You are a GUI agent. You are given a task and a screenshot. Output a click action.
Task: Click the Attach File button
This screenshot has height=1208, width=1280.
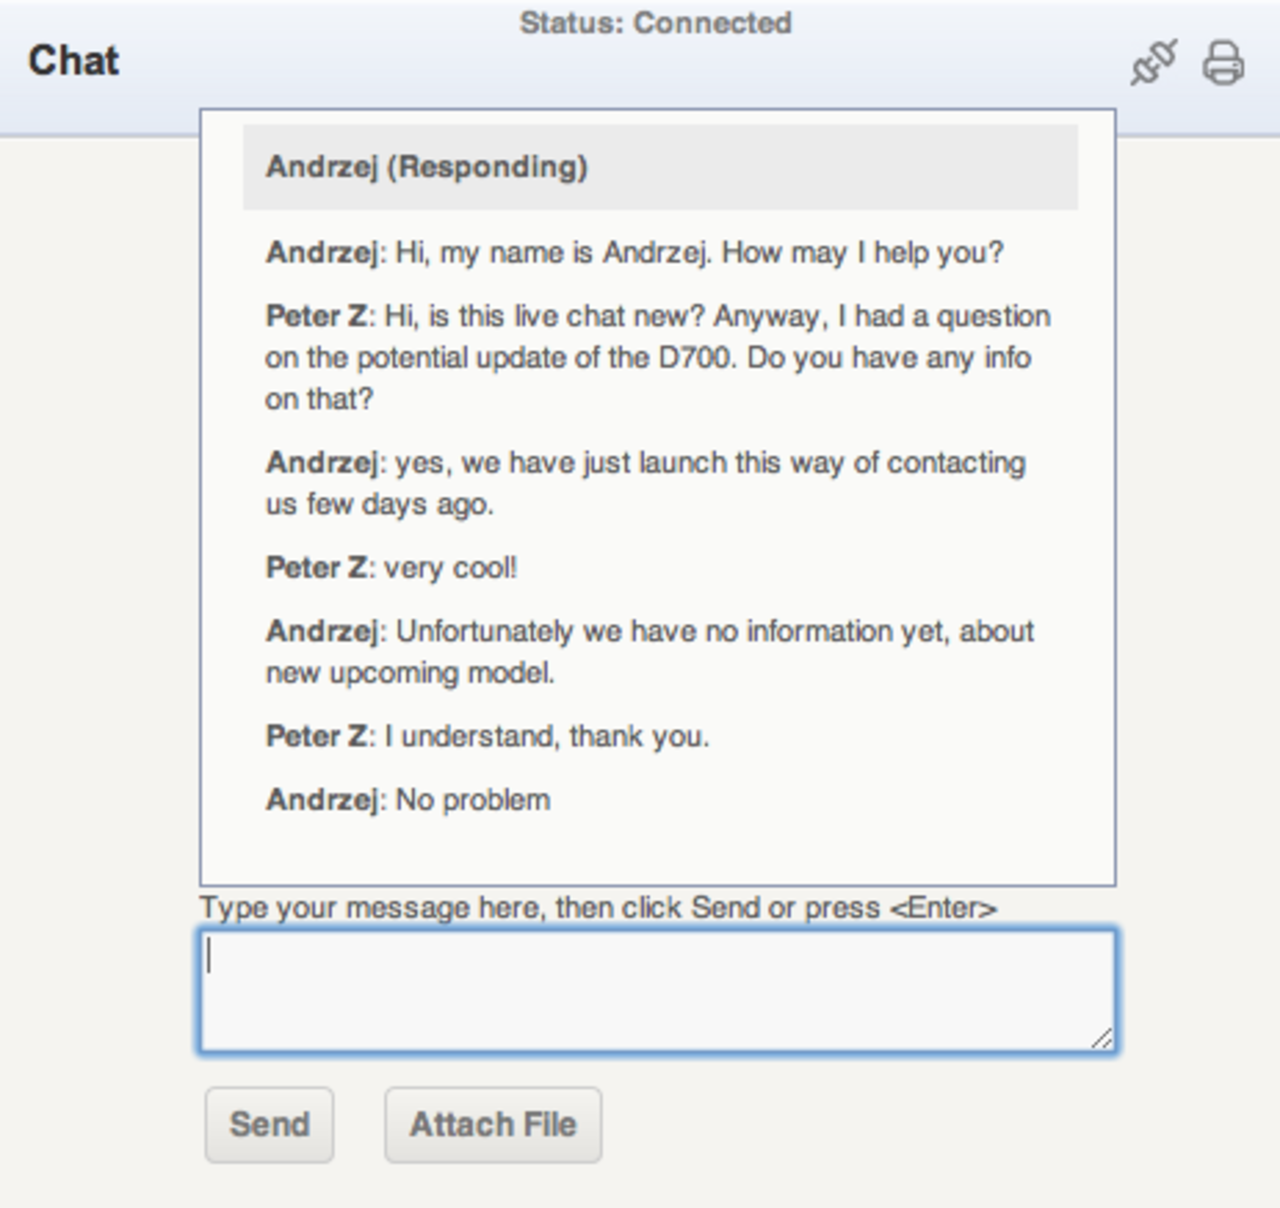[x=493, y=1125]
